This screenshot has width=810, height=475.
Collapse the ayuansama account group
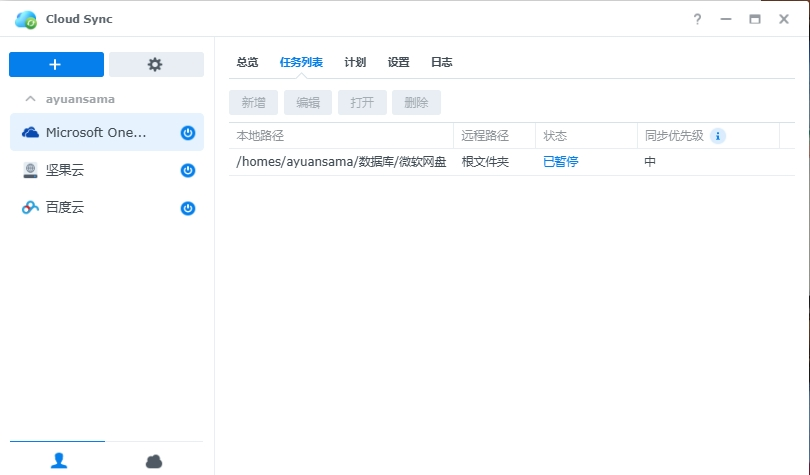click(x=30, y=99)
